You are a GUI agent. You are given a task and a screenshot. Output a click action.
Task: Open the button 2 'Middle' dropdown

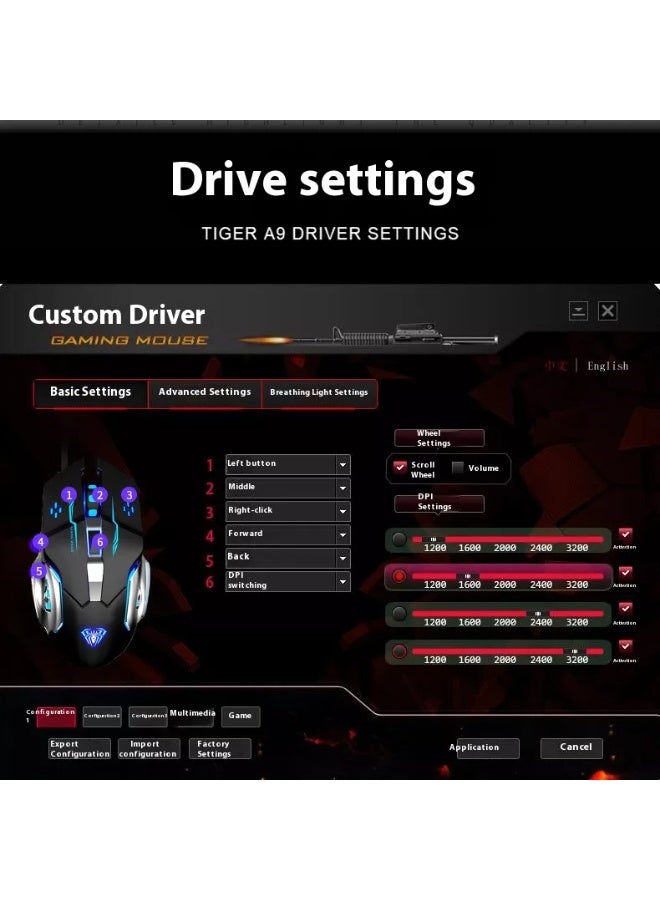click(x=343, y=488)
